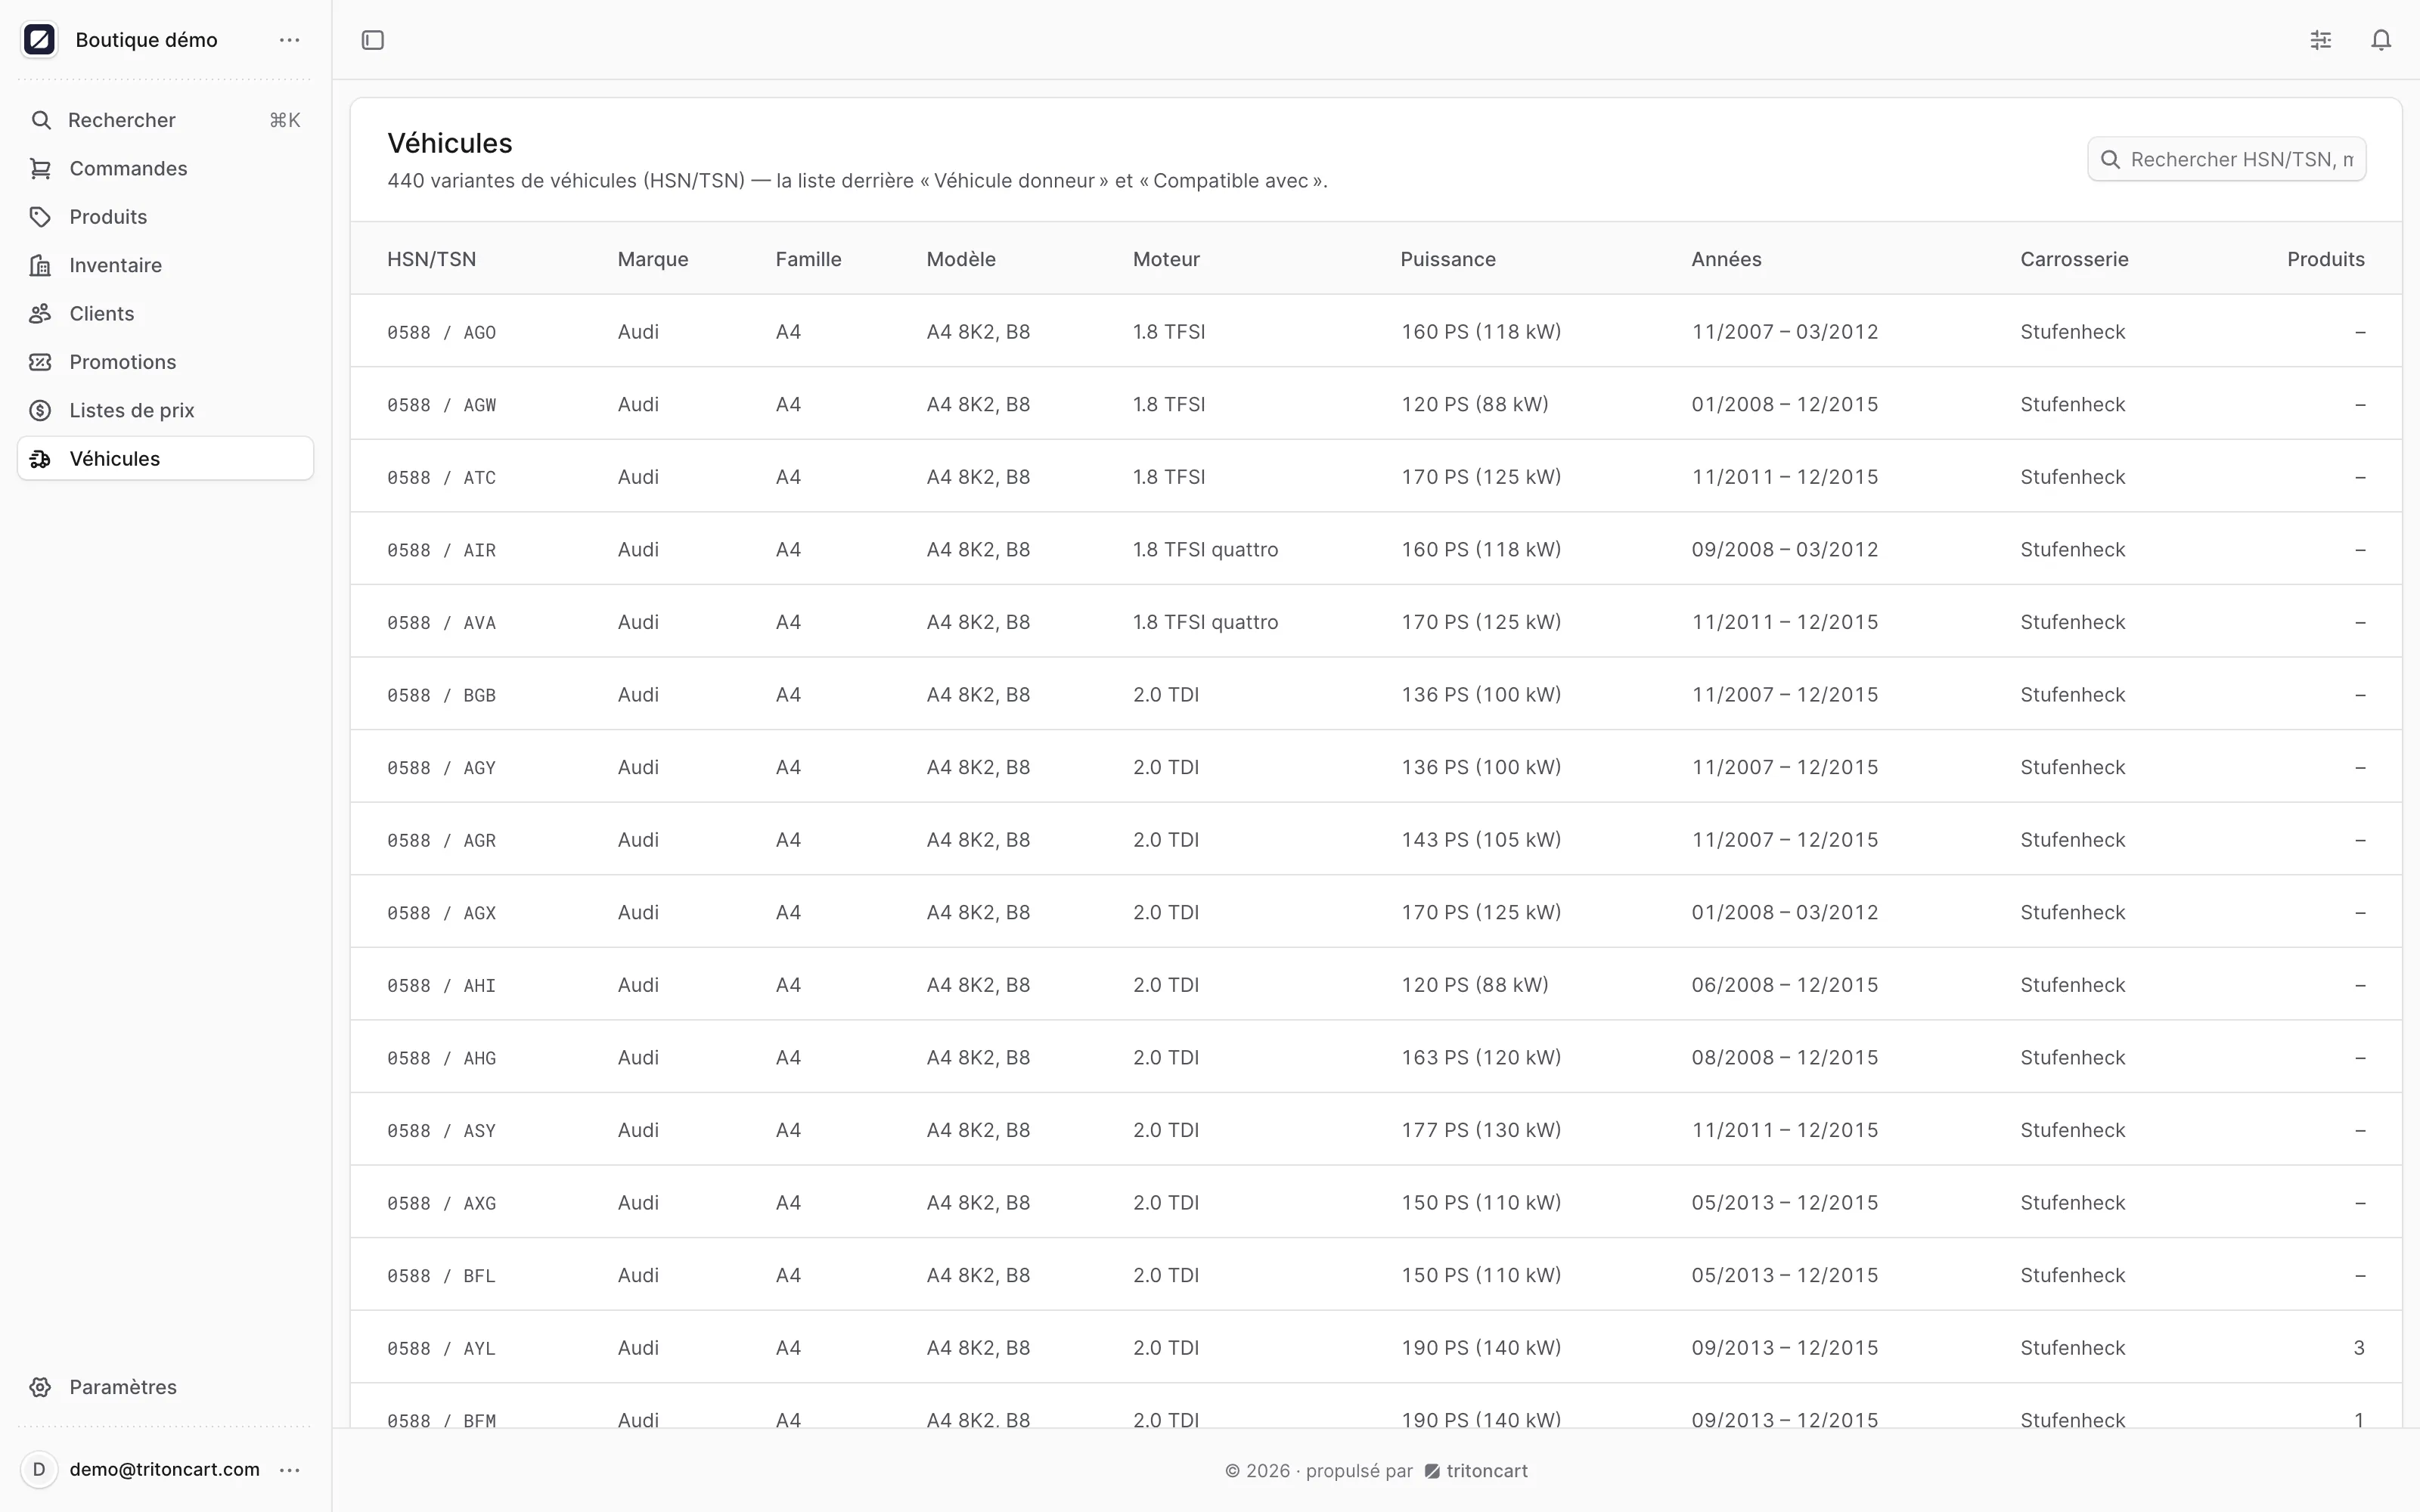Image resolution: width=2420 pixels, height=1512 pixels.
Task: Click the search icon in vehicle search field
Action: click(2110, 160)
